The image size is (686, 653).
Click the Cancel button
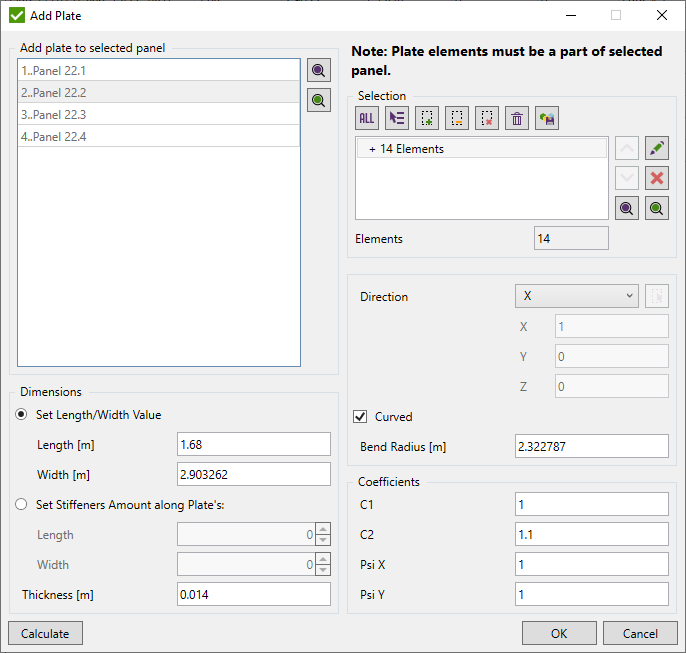click(640, 633)
